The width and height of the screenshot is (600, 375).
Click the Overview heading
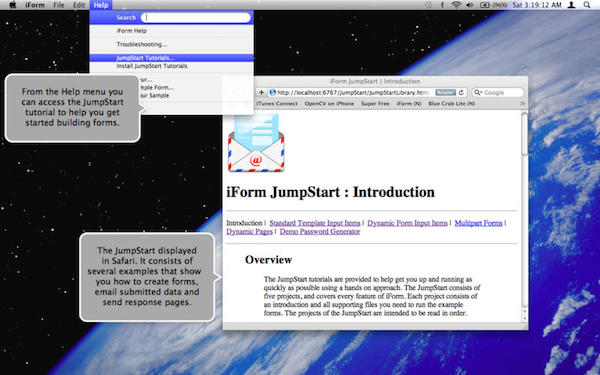269,259
